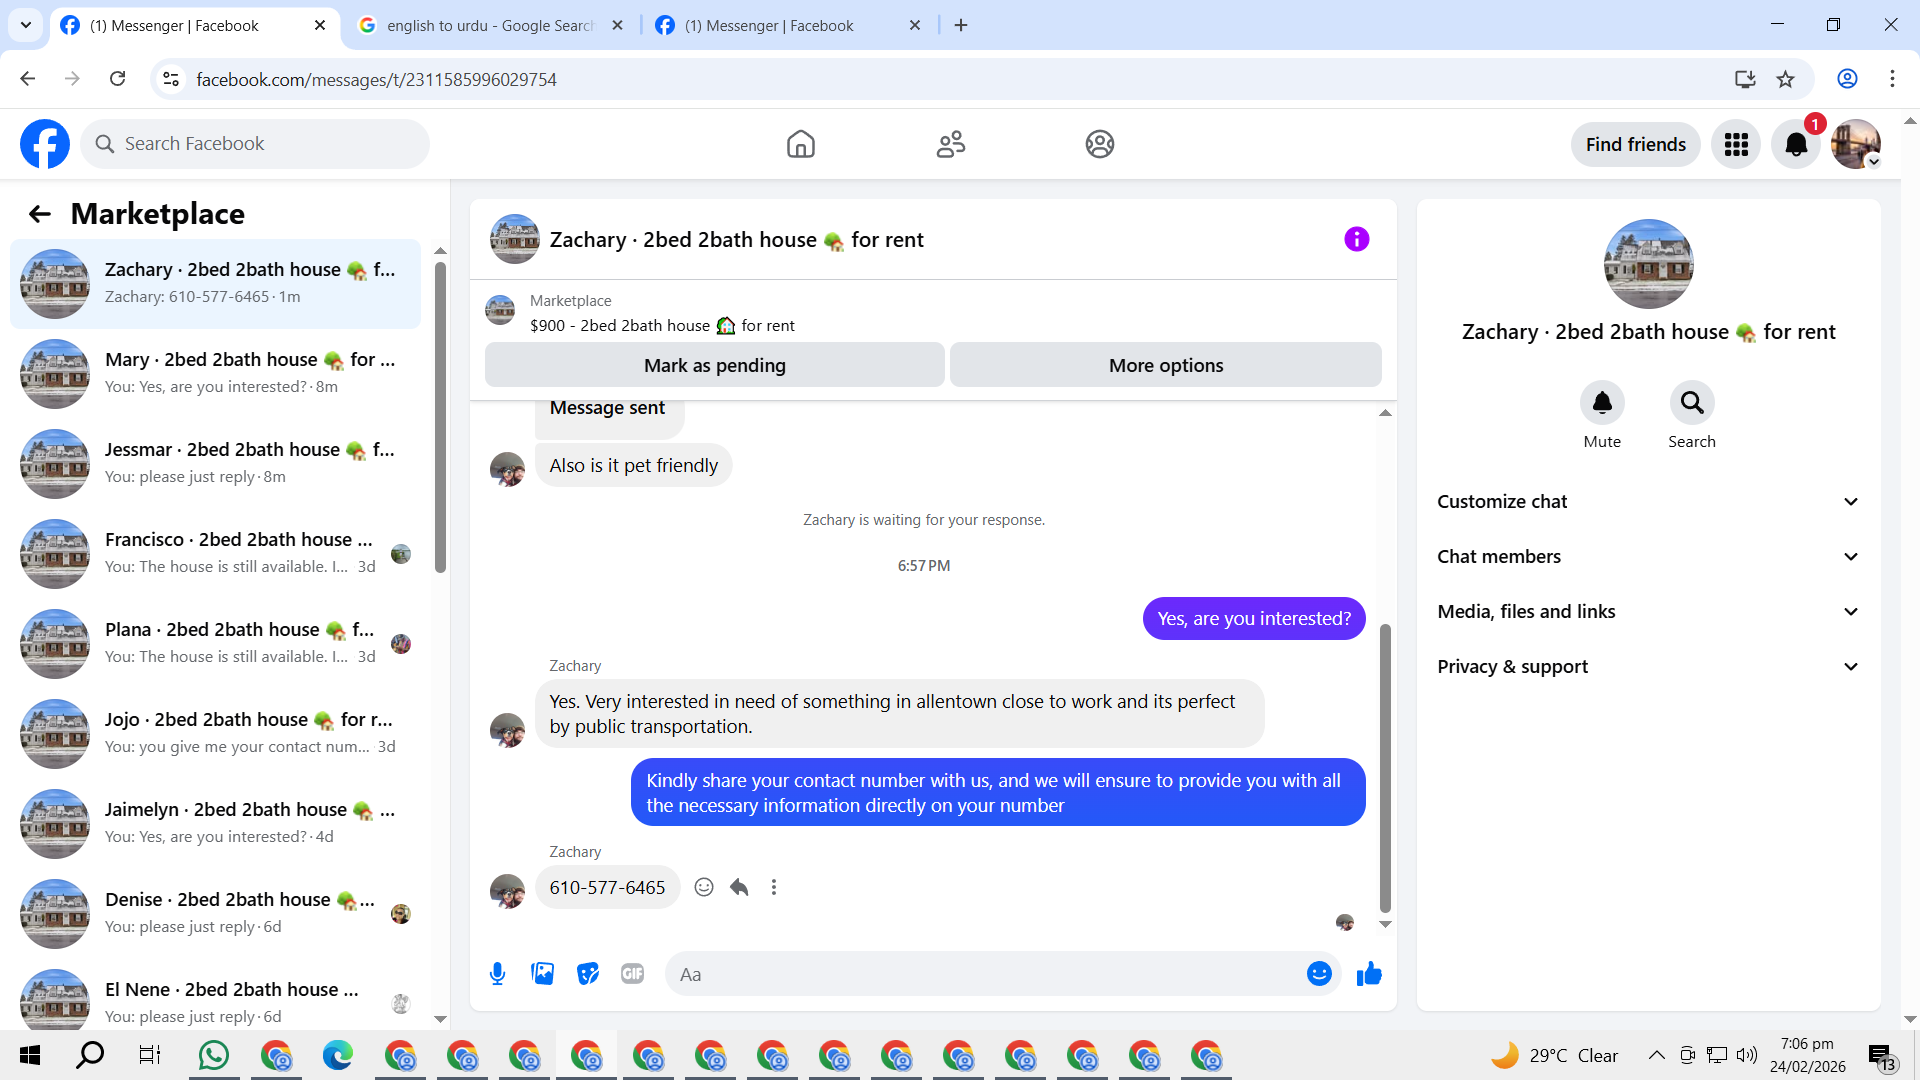The width and height of the screenshot is (1920, 1080).
Task: Attach a photo using the image icon
Action: [x=542, y=974]
